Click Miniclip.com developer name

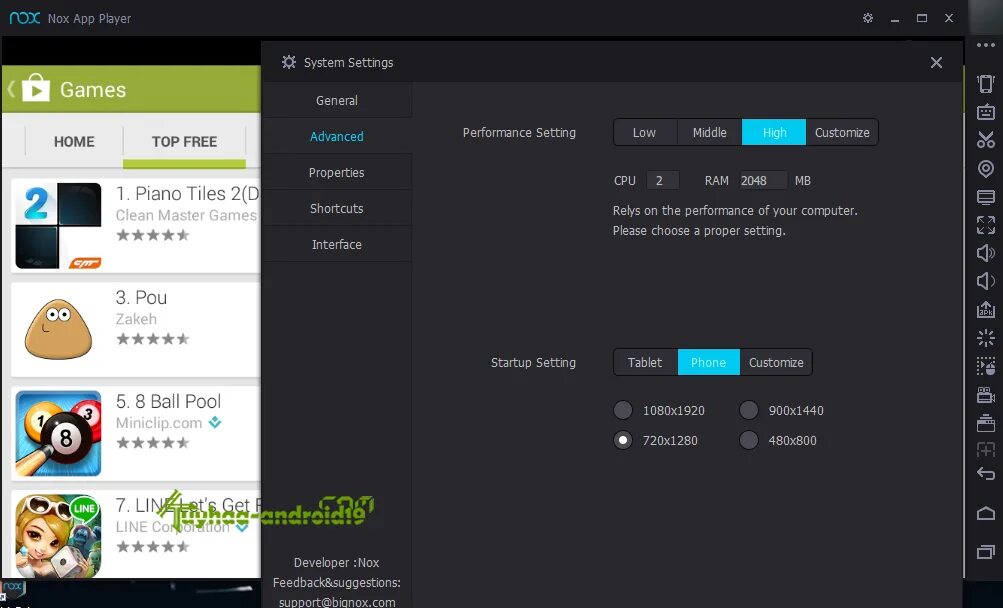point(159,423)
